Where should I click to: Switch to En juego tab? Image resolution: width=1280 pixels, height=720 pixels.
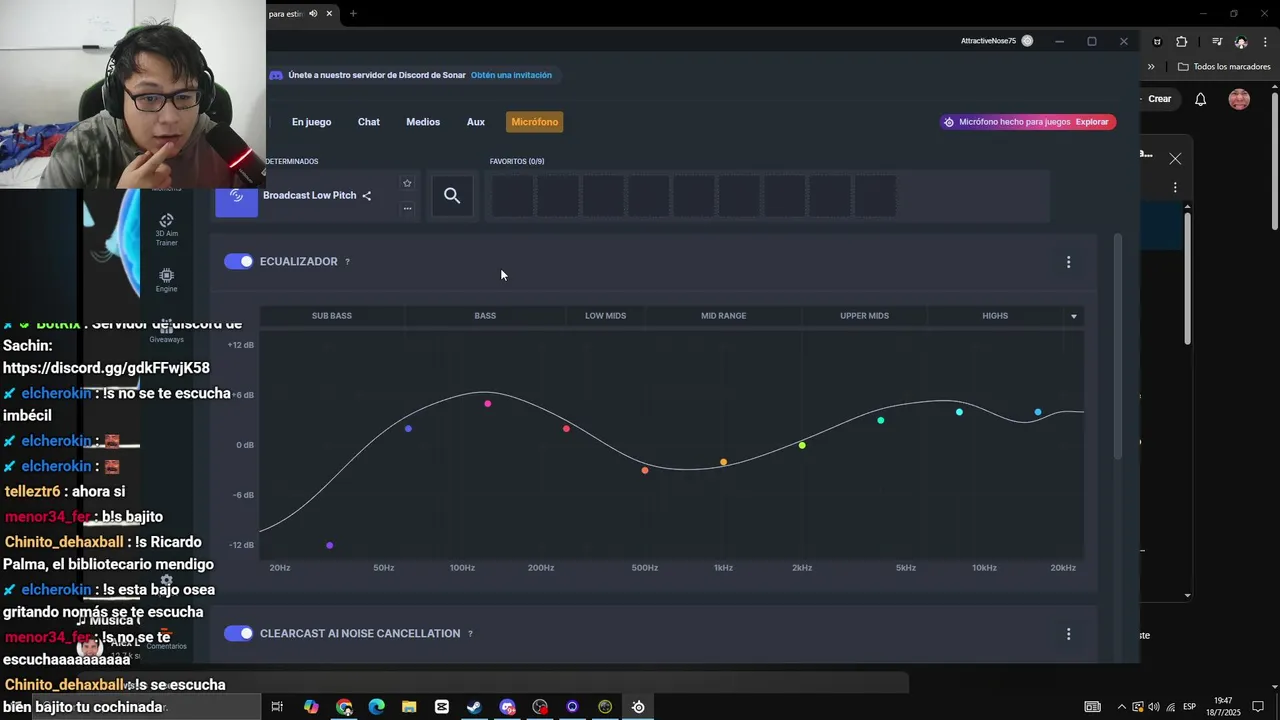click(311, 122)
